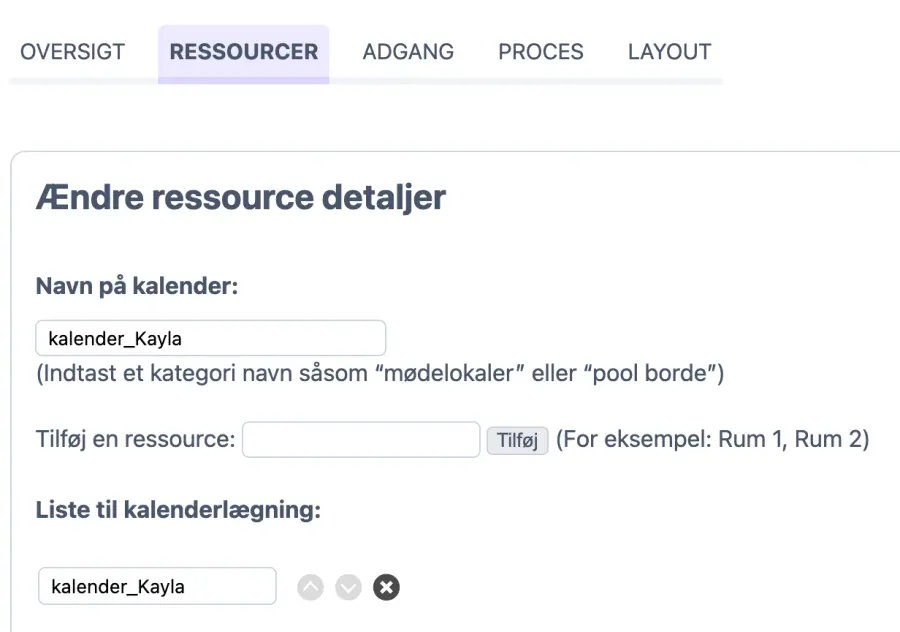Go to the PROCES tab

tap(541, 52)
